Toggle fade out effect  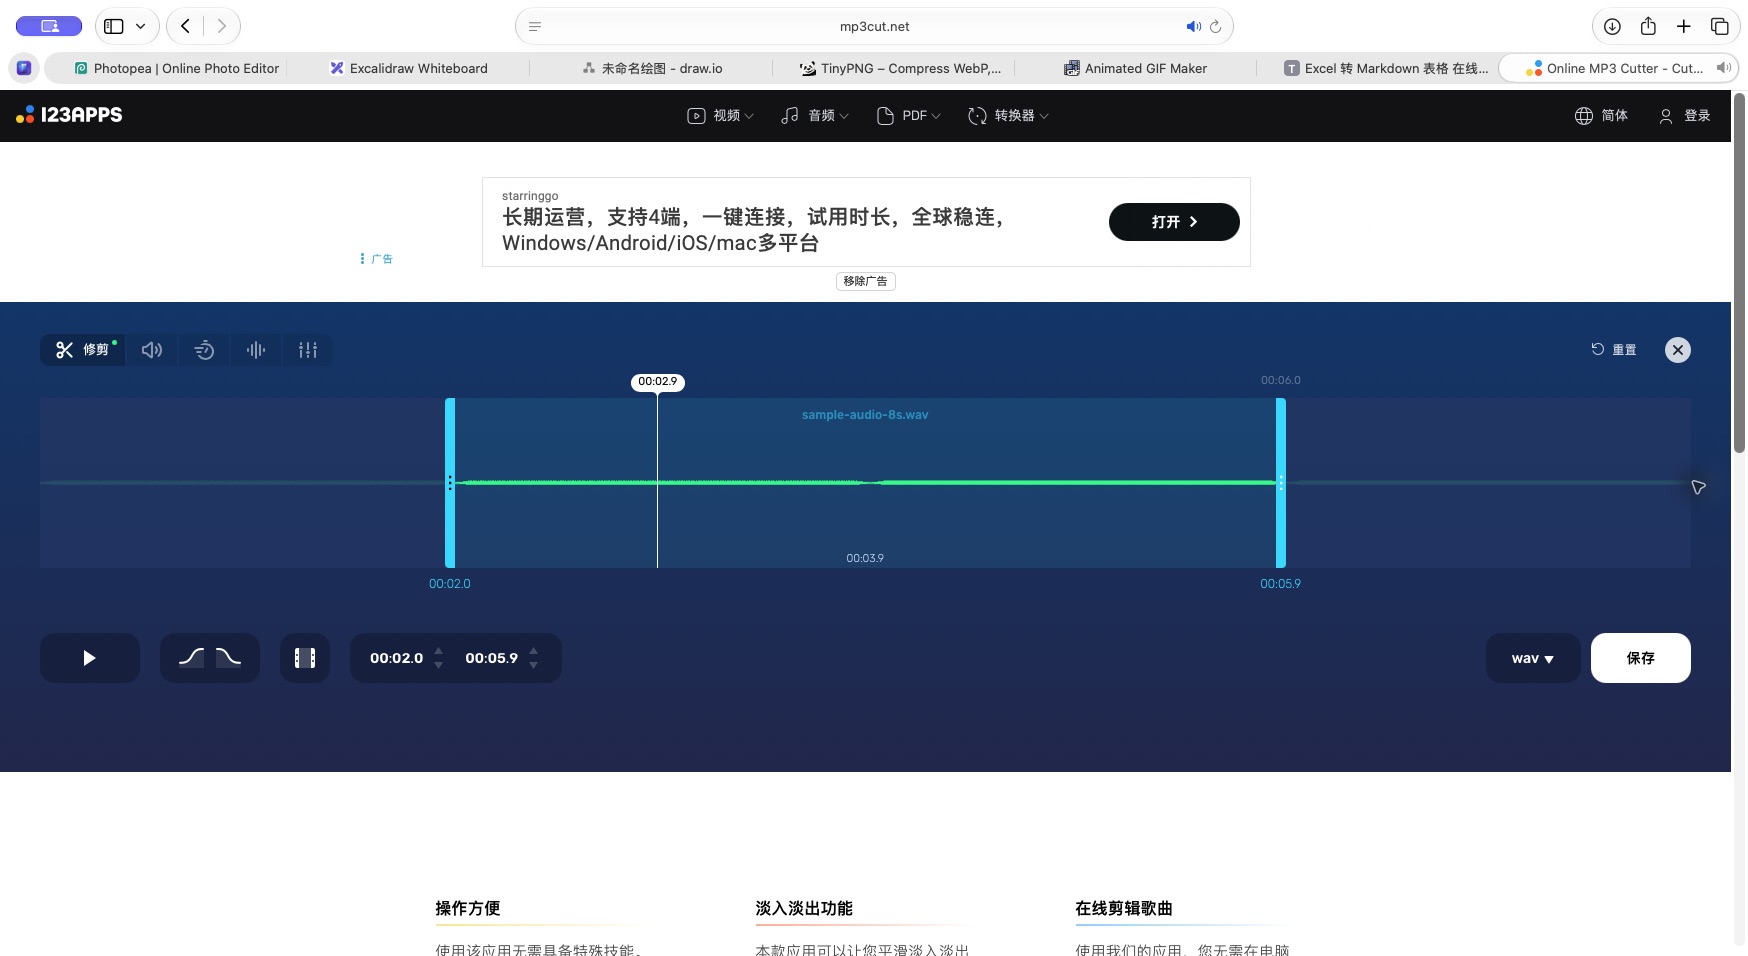229,658
